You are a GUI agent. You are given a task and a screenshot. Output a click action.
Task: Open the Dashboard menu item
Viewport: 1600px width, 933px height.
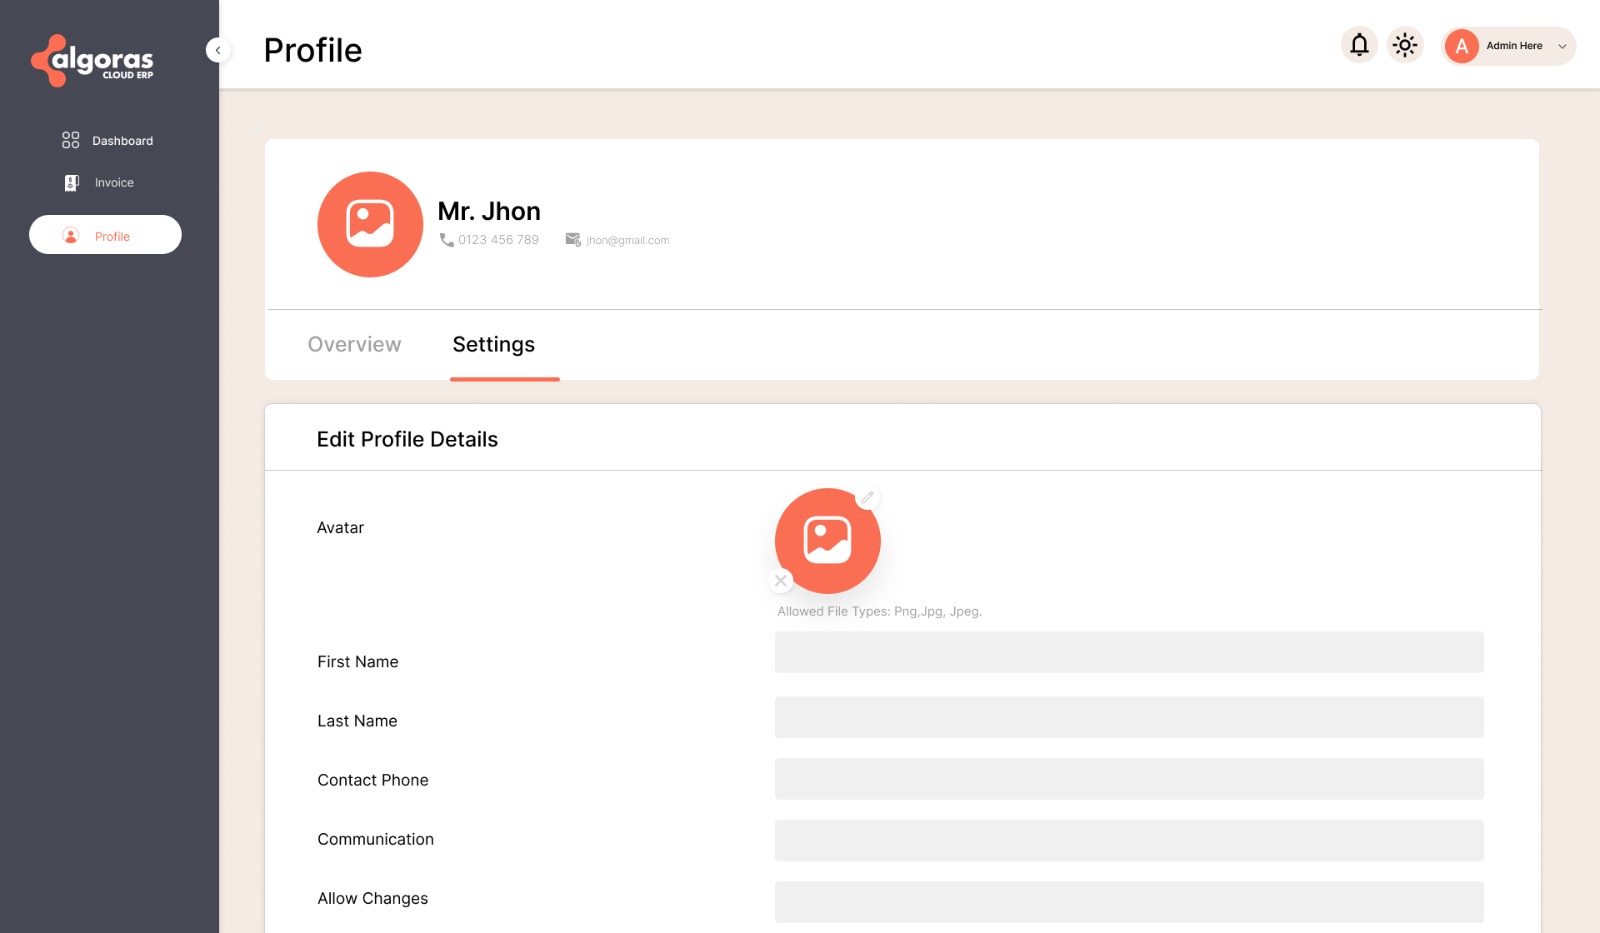click(107, 141)
